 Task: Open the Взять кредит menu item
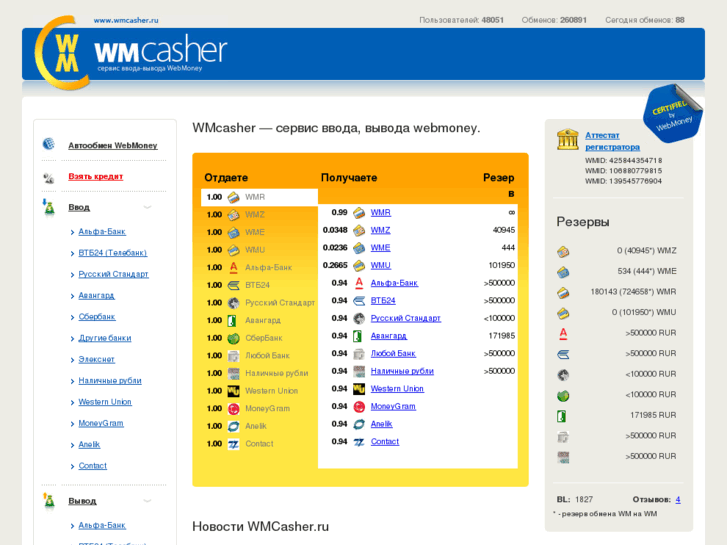point(96,176)
